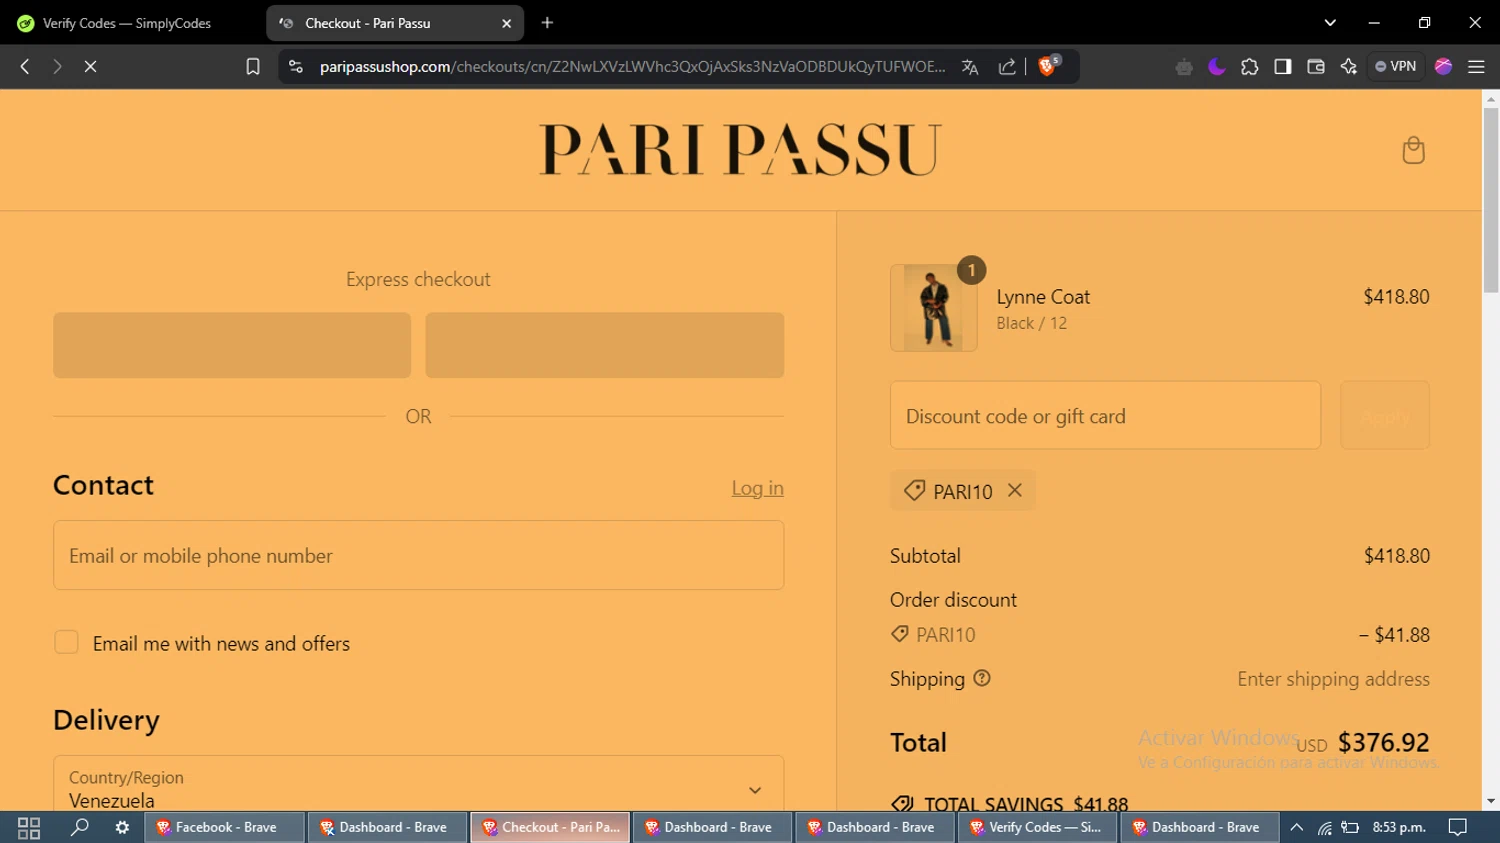Open the shopping bag cart icon

coord(1413,150)
